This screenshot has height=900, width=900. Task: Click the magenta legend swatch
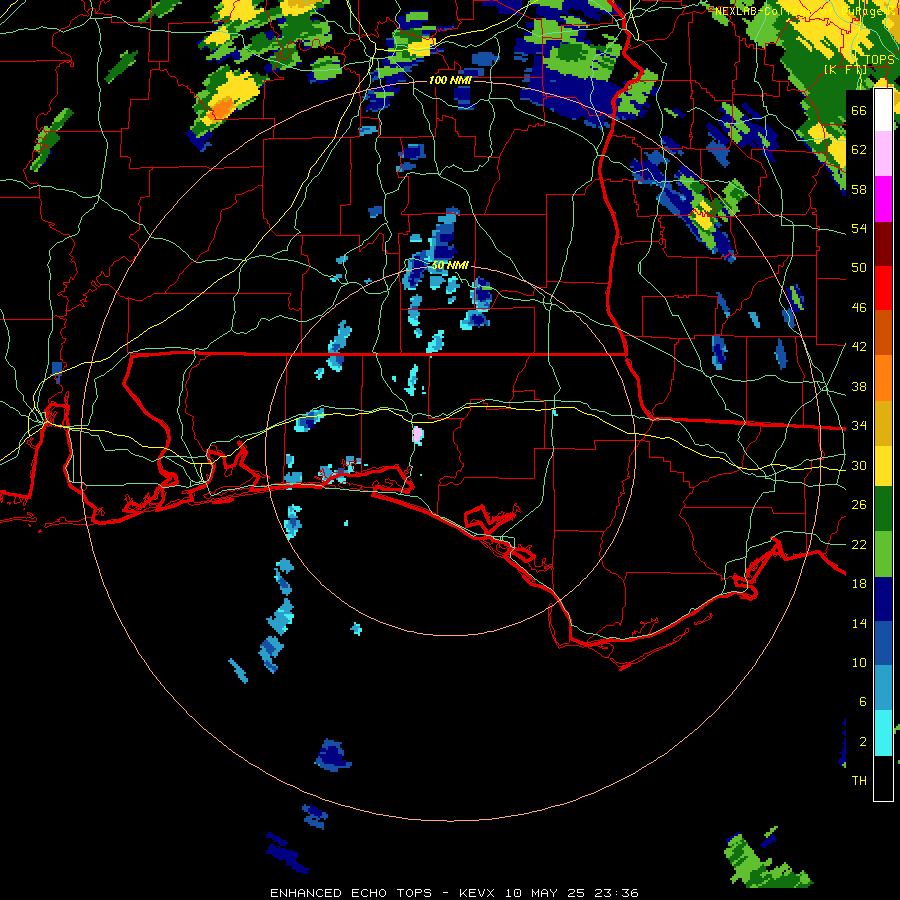coord(883,199)
